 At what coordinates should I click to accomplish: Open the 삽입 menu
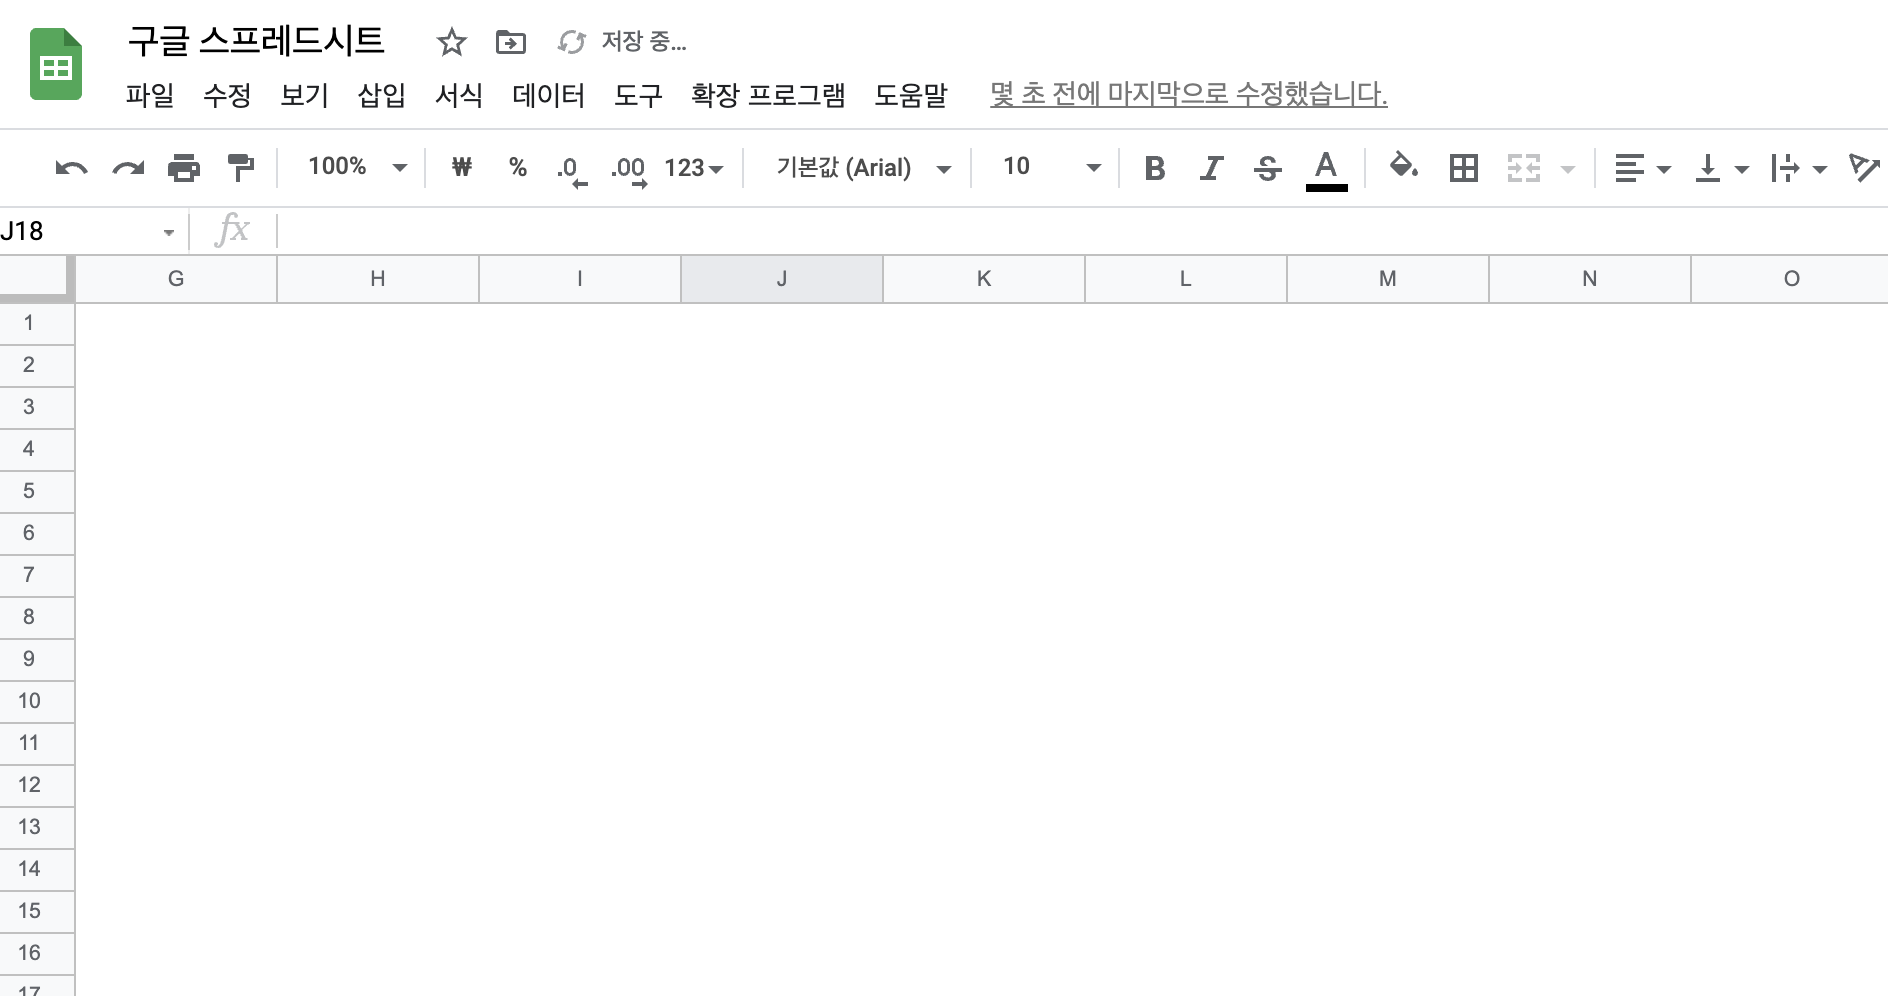click(382, 95)
